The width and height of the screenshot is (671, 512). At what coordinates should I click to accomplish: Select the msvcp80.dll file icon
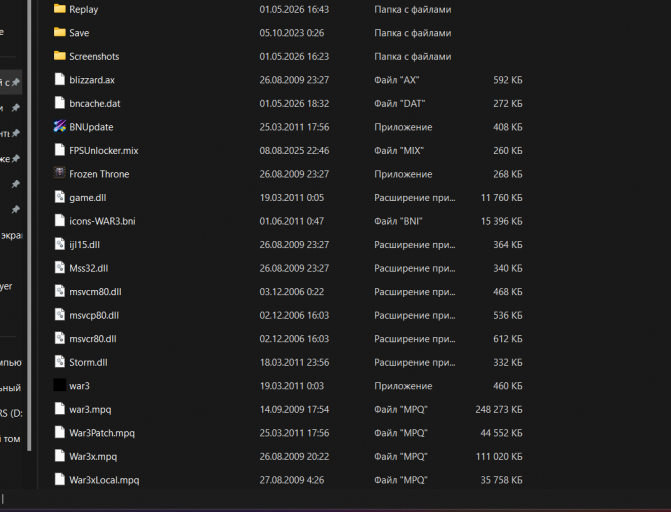click(x=60, y=315)
